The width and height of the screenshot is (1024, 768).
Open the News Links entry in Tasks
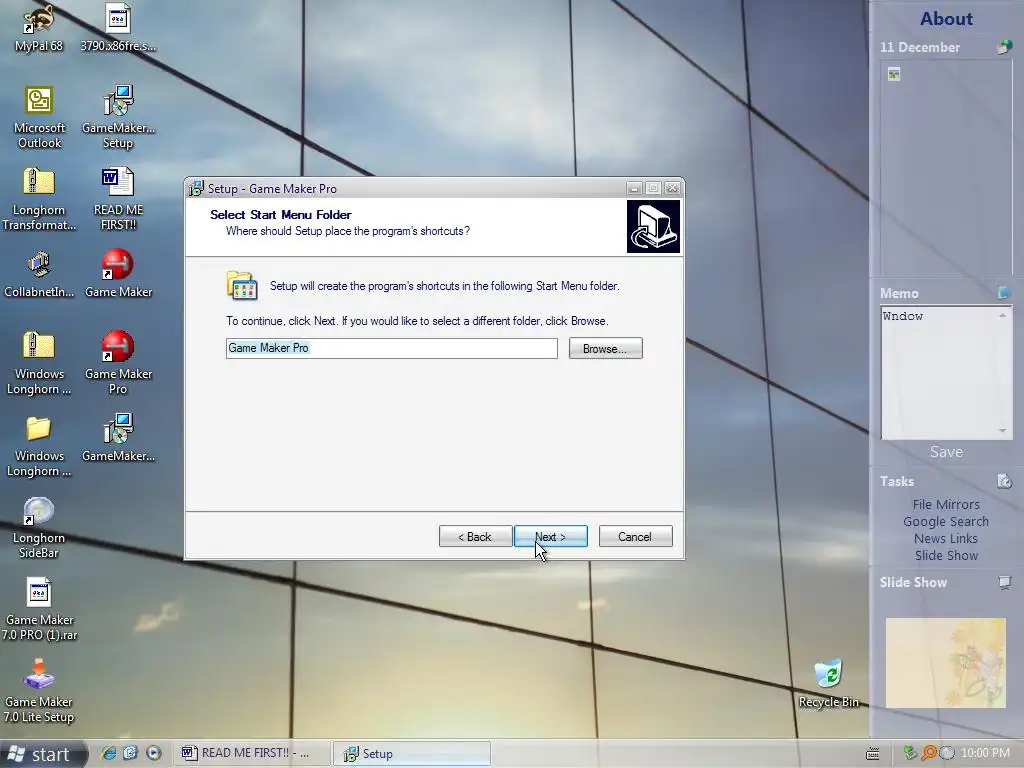coord(946,538)
